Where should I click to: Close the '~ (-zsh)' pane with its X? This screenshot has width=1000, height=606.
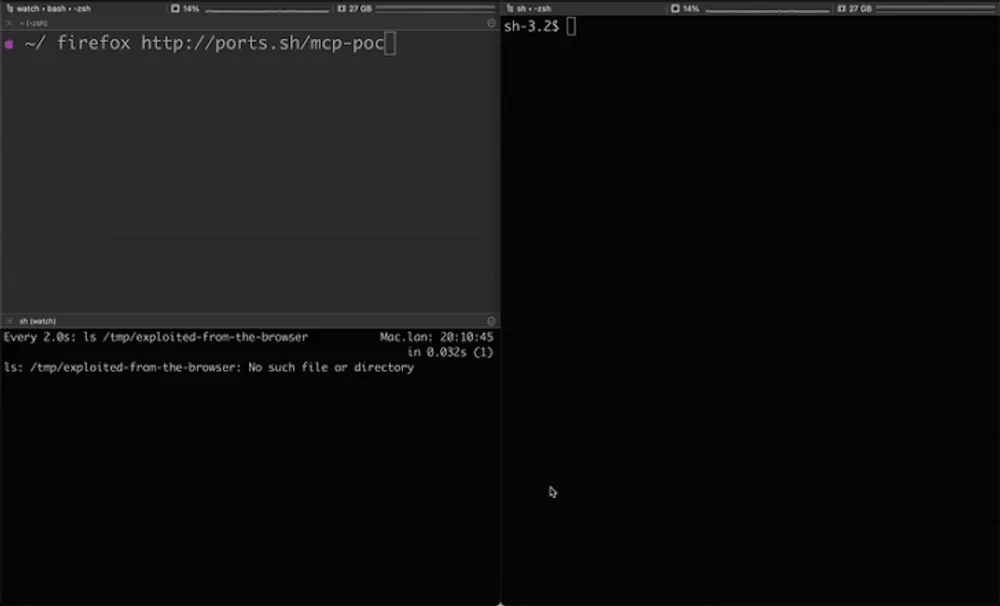coord(9,22)
